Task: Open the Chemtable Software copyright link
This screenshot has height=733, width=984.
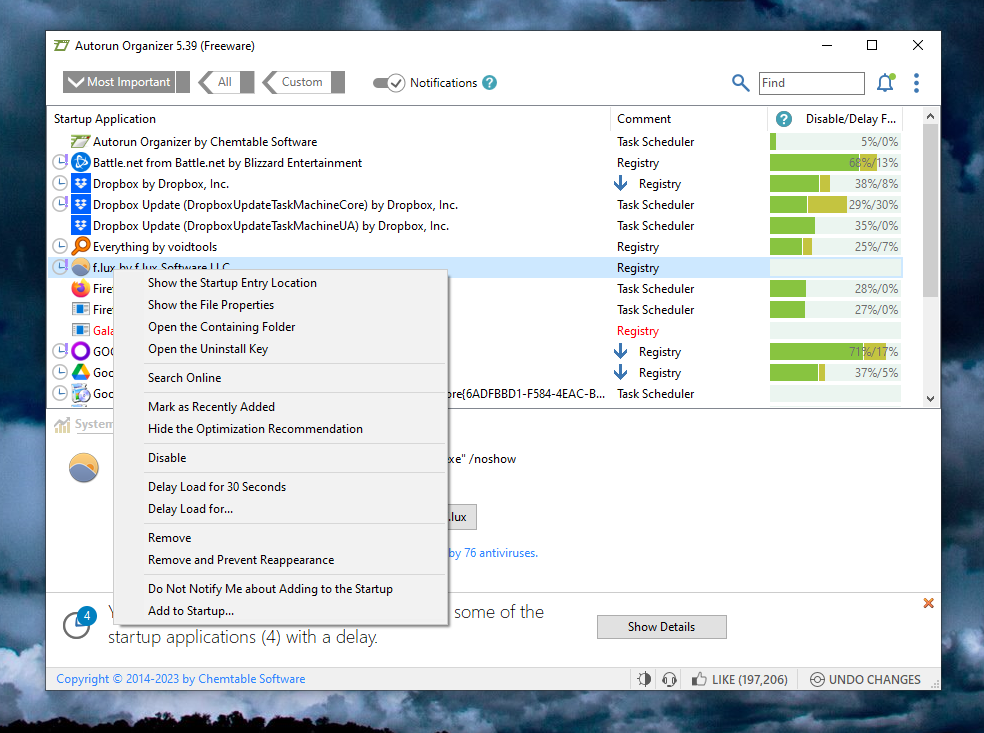Action: (181, 679)
